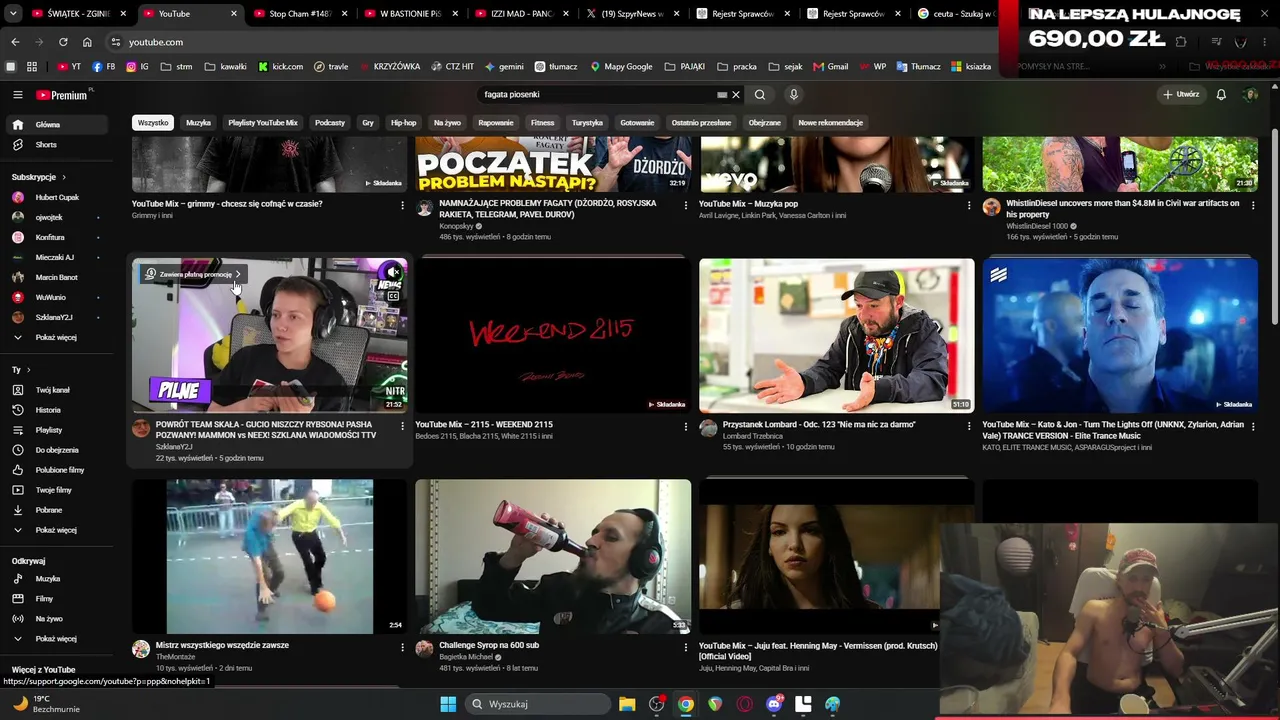Click the Utwórz create button
Viewport: 1280px width, 720px height.
pyautogui.click(x=1181, y=95)
